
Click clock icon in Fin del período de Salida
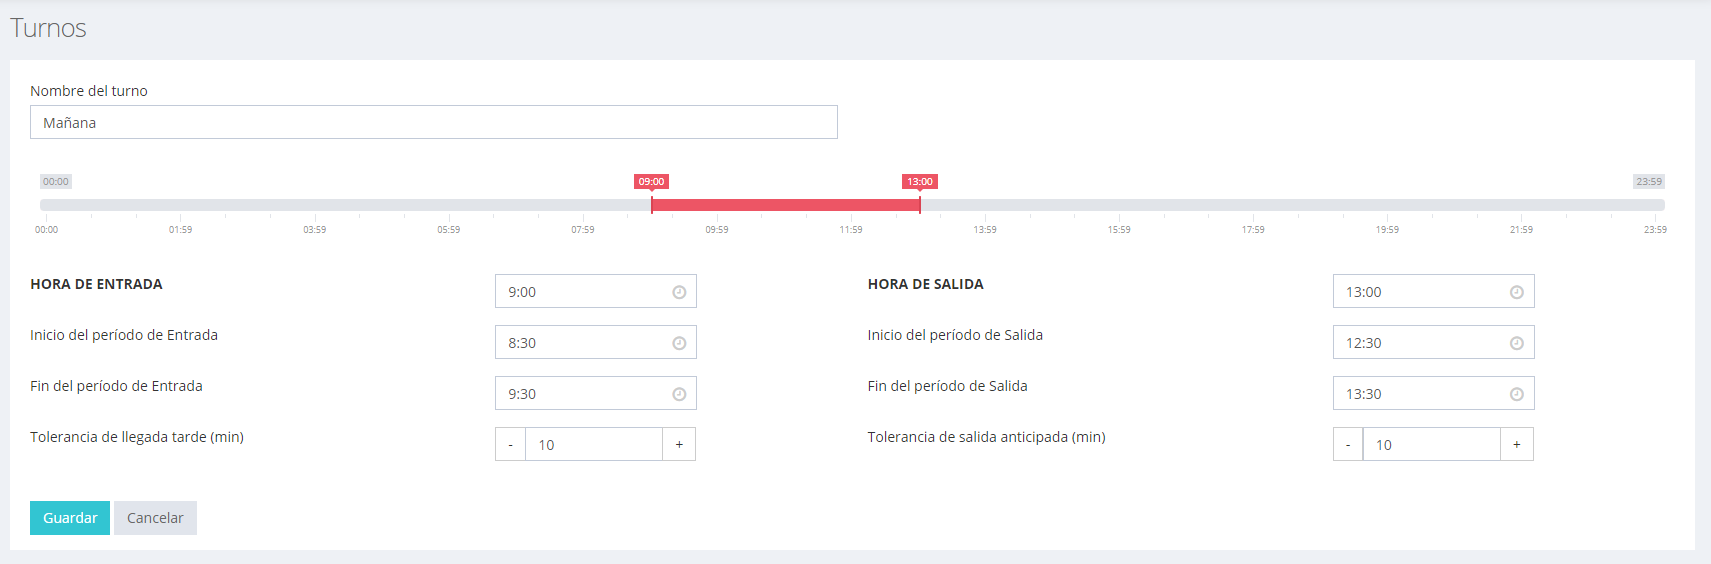click(x=1516, y=394)
